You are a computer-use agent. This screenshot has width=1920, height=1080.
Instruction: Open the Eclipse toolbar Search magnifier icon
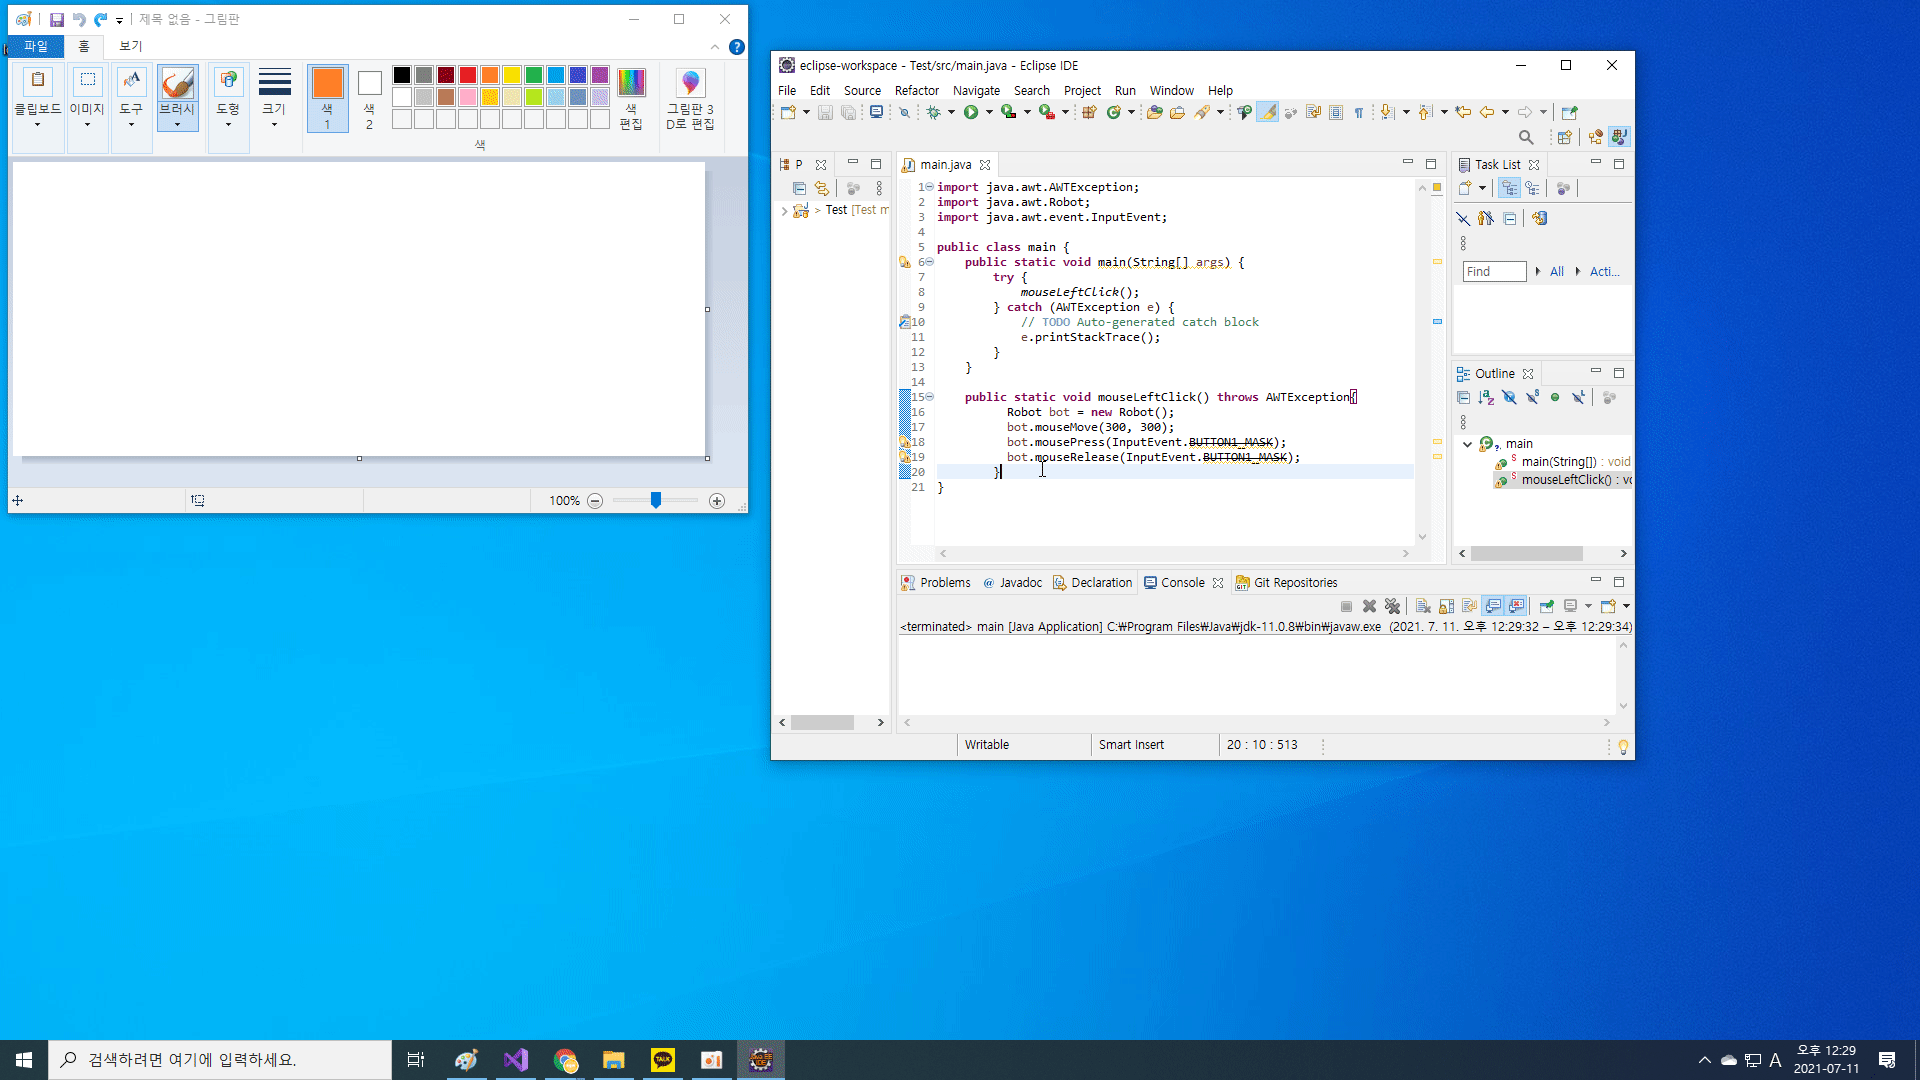[1525, 137]
